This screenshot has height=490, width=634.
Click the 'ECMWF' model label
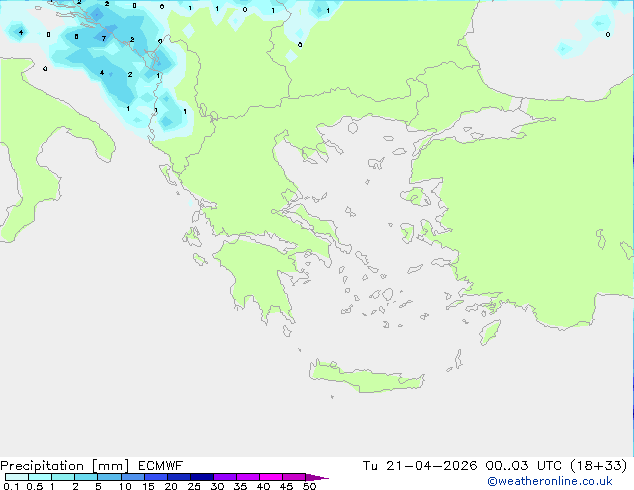pyautogui.click(x=161, y=466)
